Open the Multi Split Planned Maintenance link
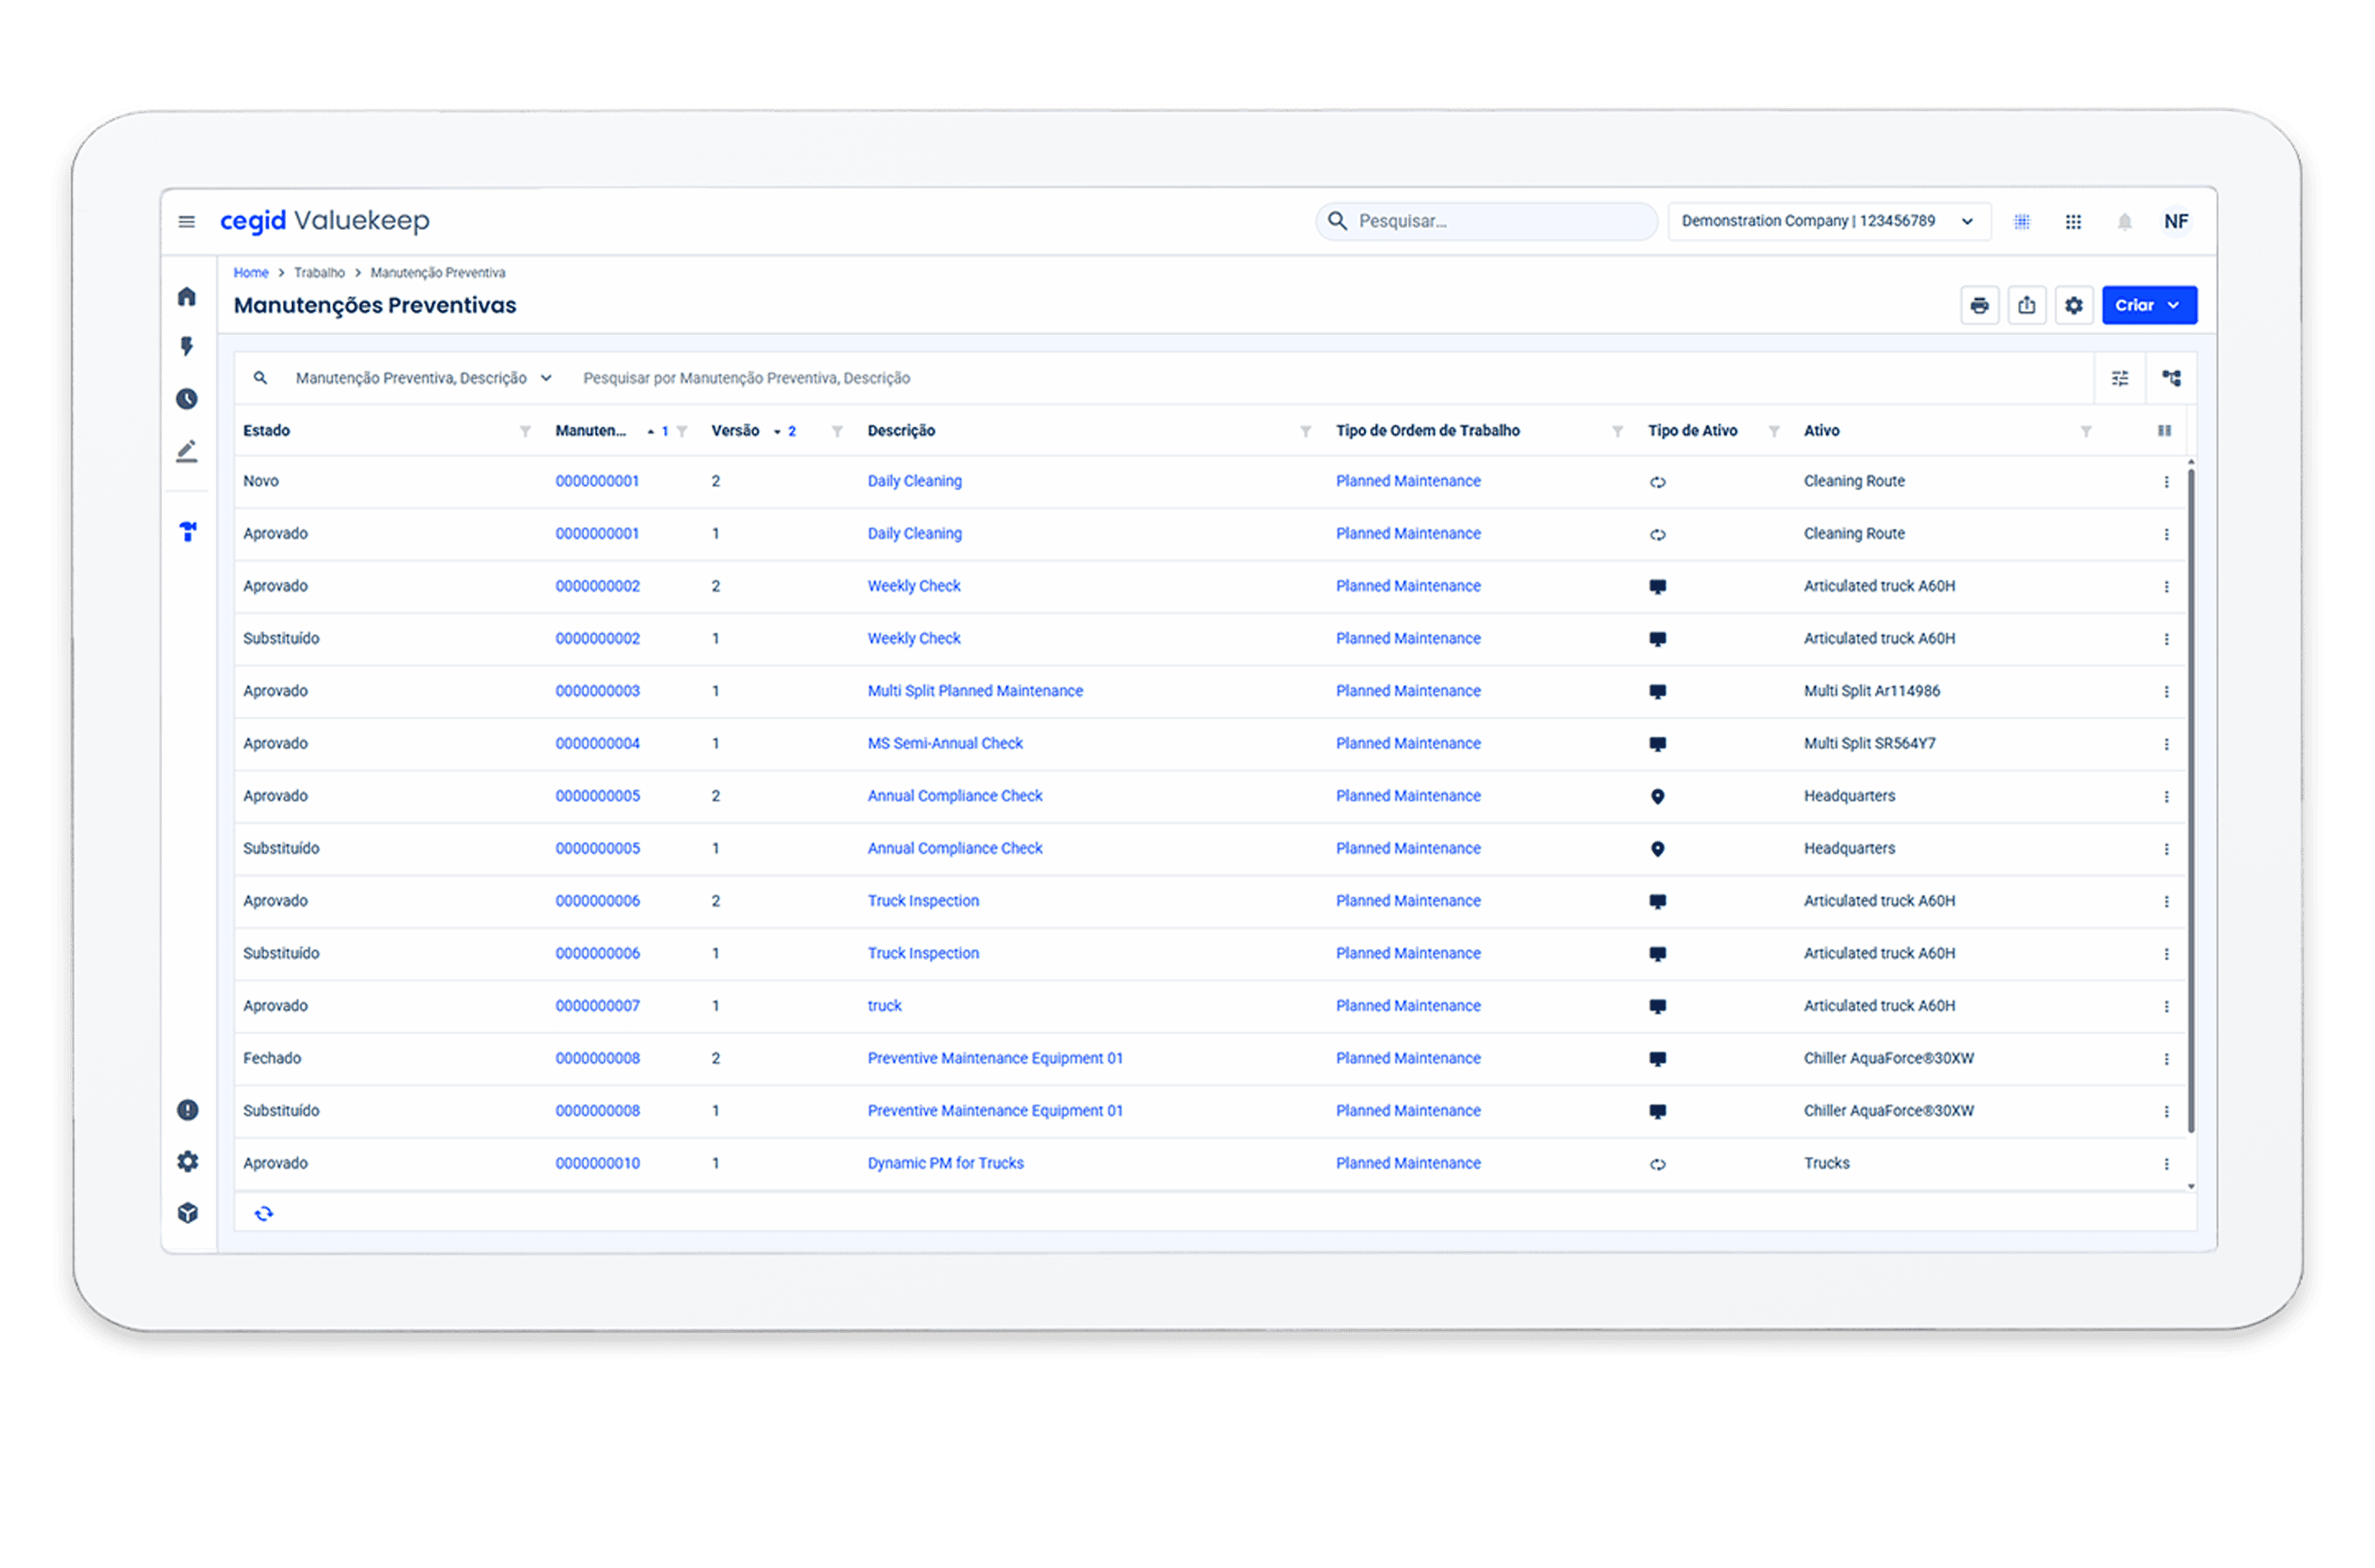This screenshot has width=2375, height=1568. [974, 691]
